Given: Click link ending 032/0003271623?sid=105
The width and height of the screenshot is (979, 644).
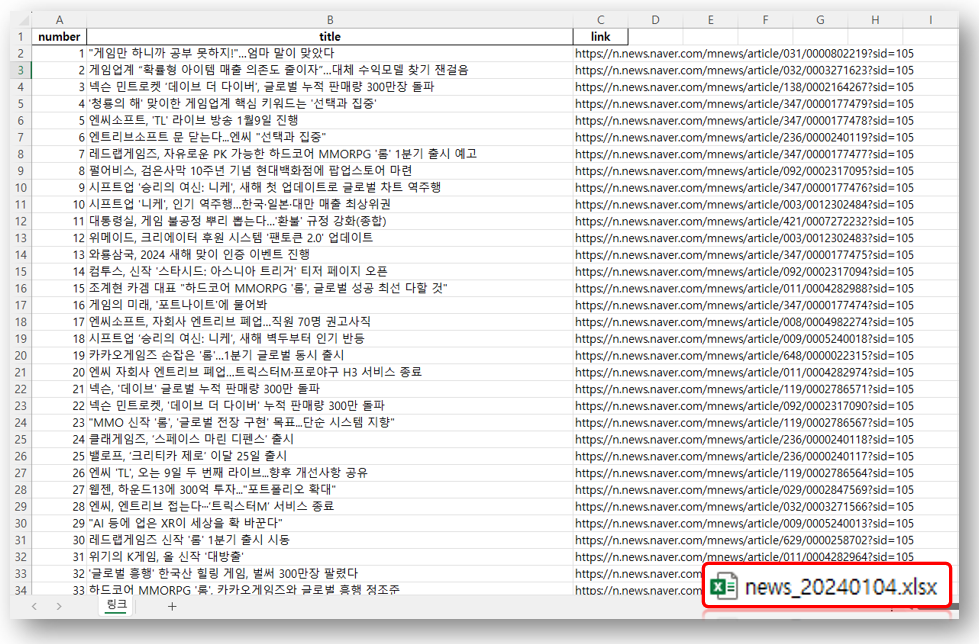Looking at the screenshot, I should [x=744, y=71].
